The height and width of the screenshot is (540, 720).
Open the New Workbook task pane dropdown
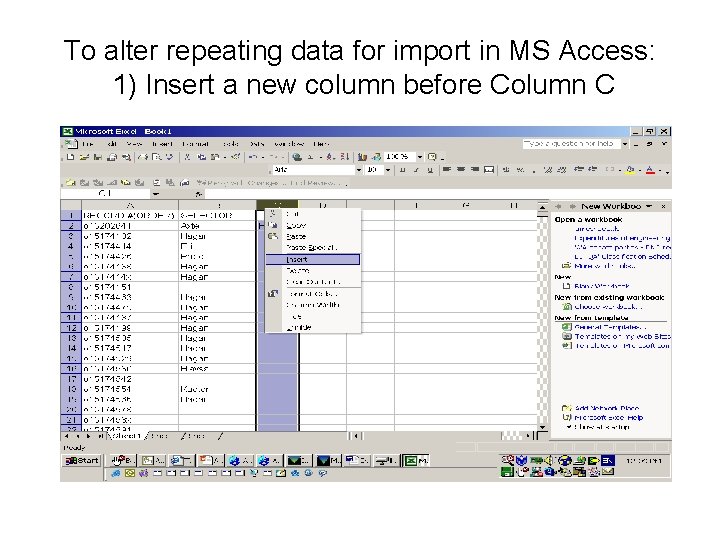[x=649, y=206]
